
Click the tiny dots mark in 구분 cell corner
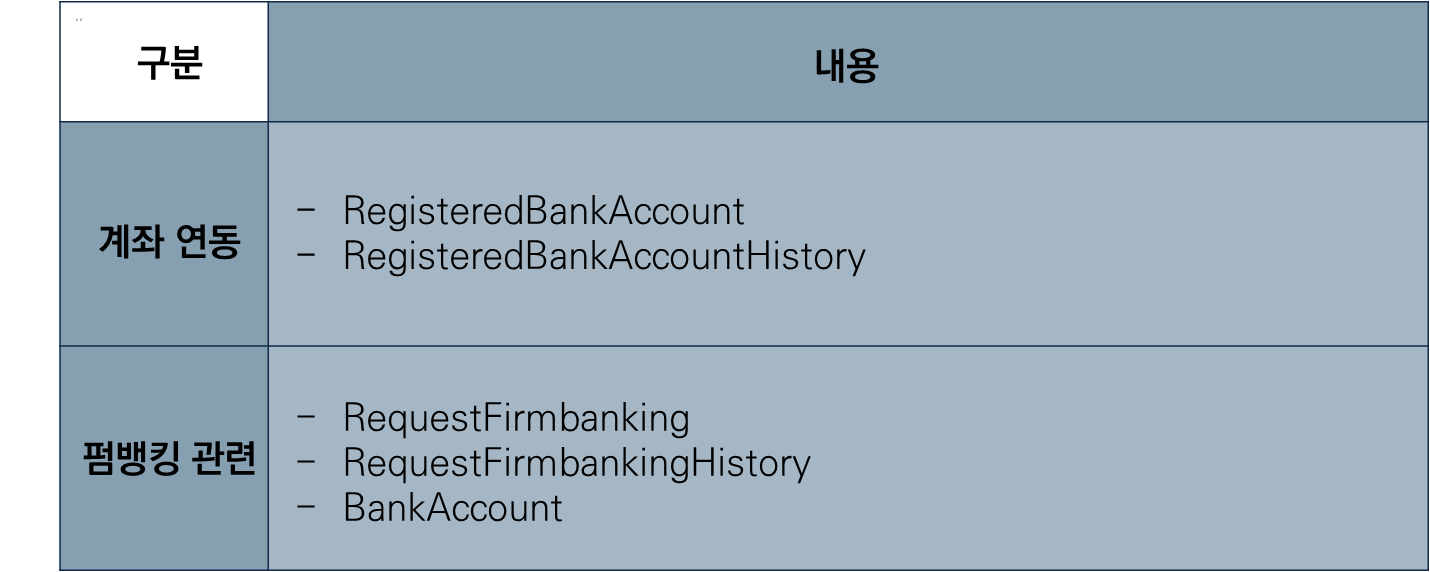point(79,19)
